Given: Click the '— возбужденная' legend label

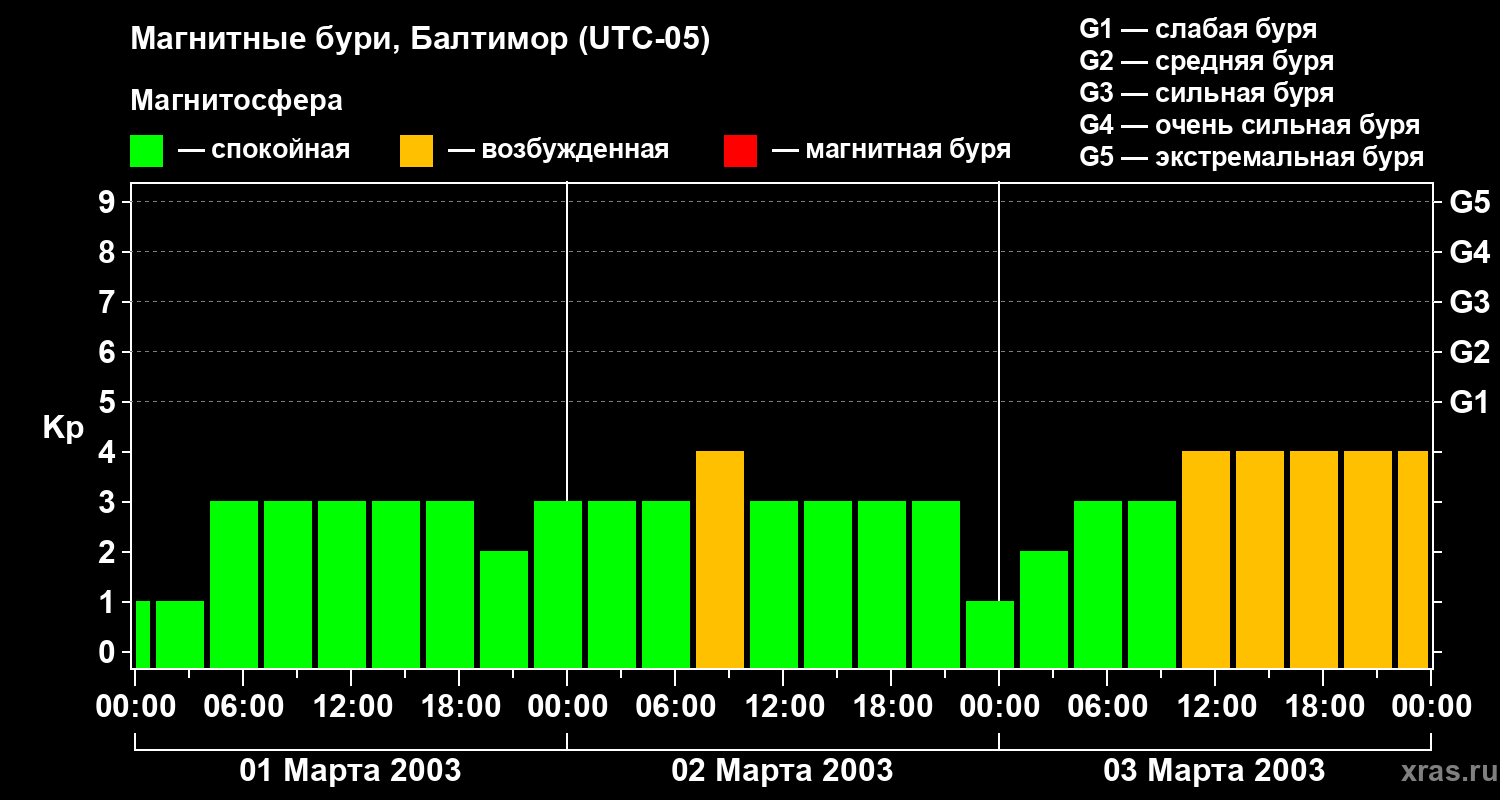Looking at the screenshot, I should pos(558,150).
